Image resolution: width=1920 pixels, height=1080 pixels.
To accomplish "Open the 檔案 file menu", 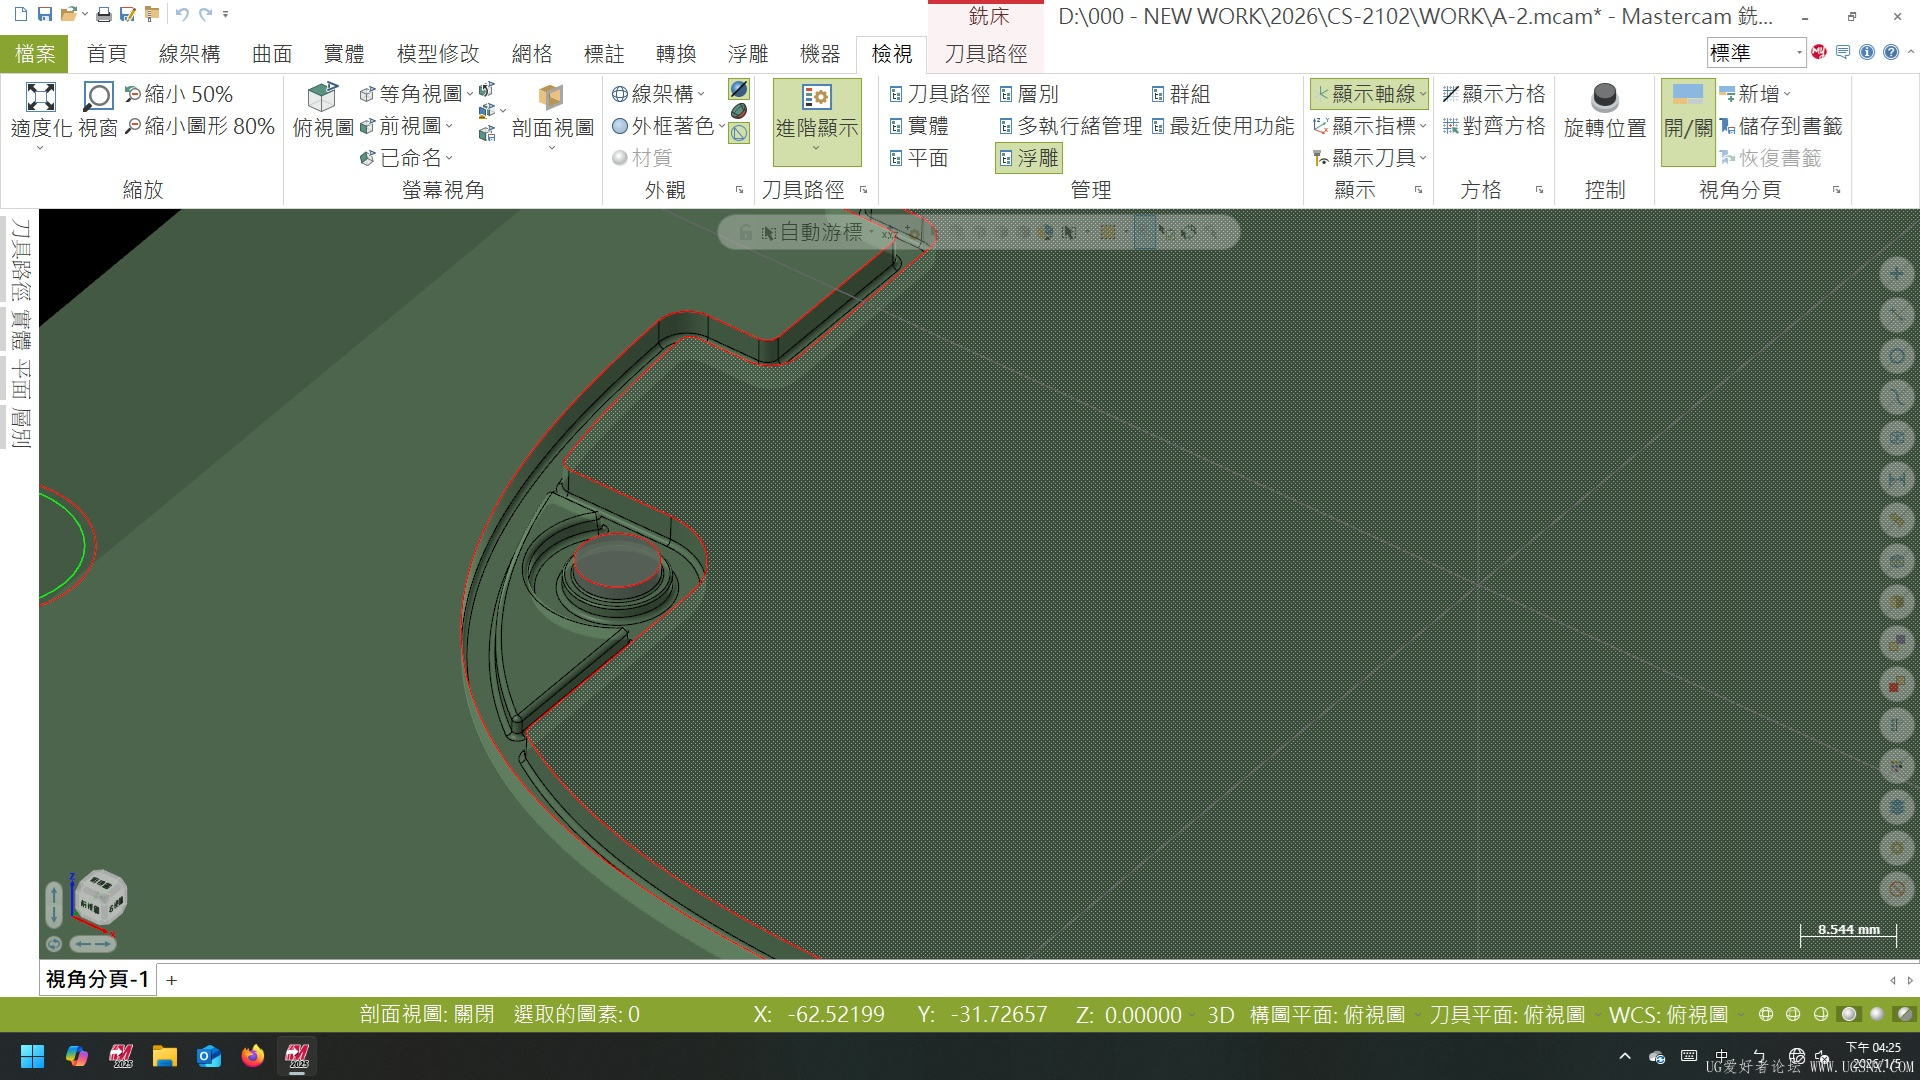I will [x=35, y=54].
